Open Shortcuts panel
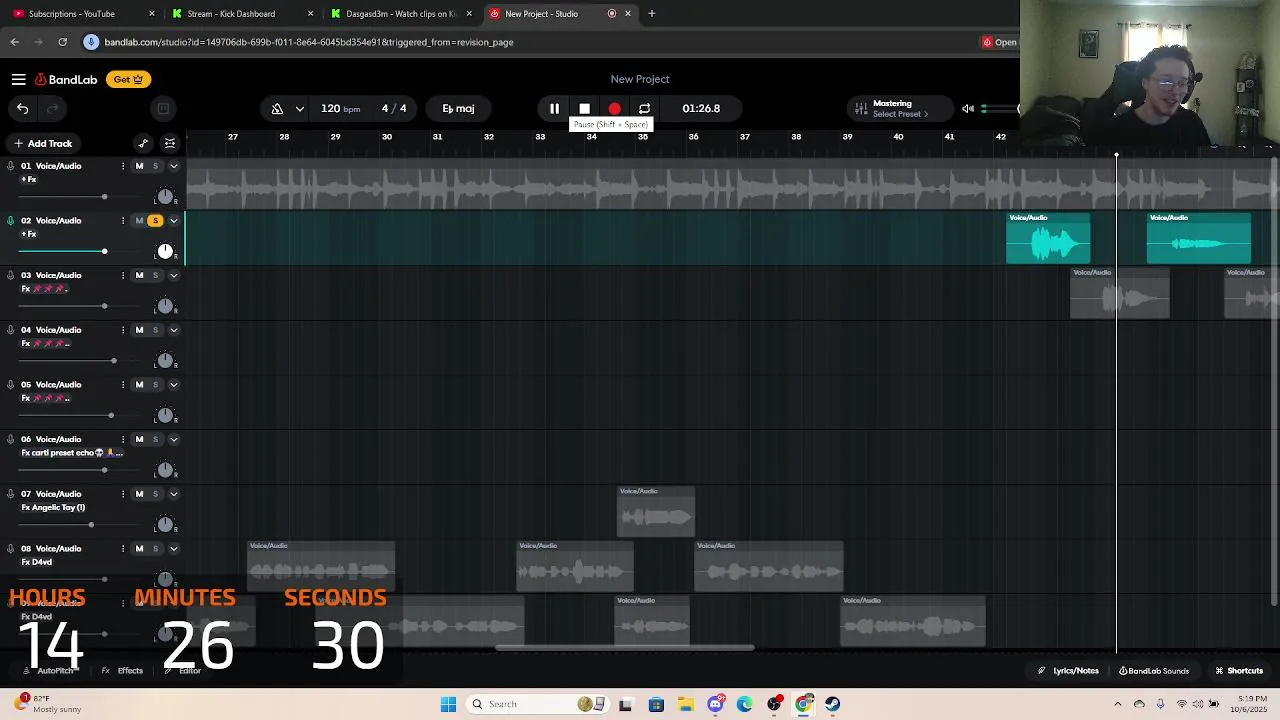This screenshot has height=720, width=1280. pyautogui.click(x=1239, y=671)
